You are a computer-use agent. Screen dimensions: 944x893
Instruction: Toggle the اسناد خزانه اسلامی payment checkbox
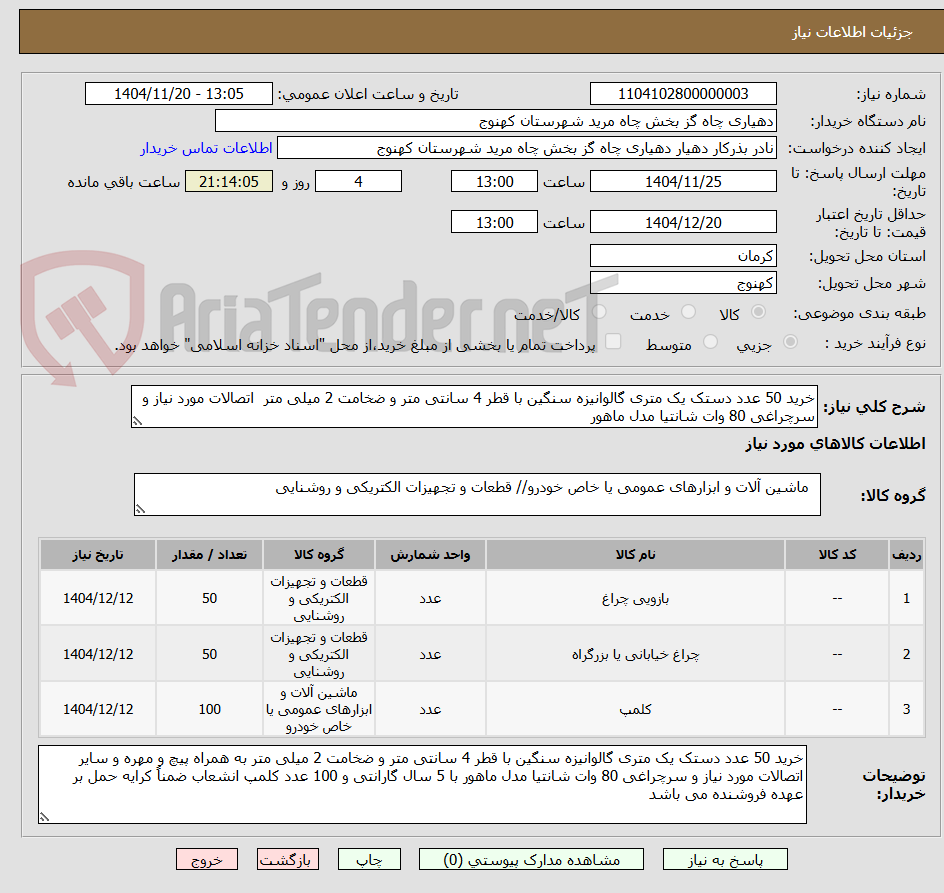point(613,341)
